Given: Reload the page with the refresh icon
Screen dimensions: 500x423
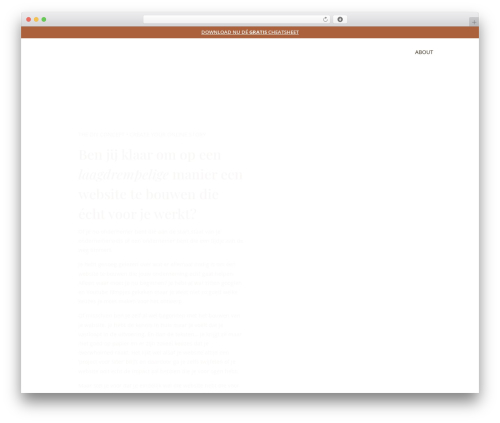Looking at the screenshot, I should 325,19.
